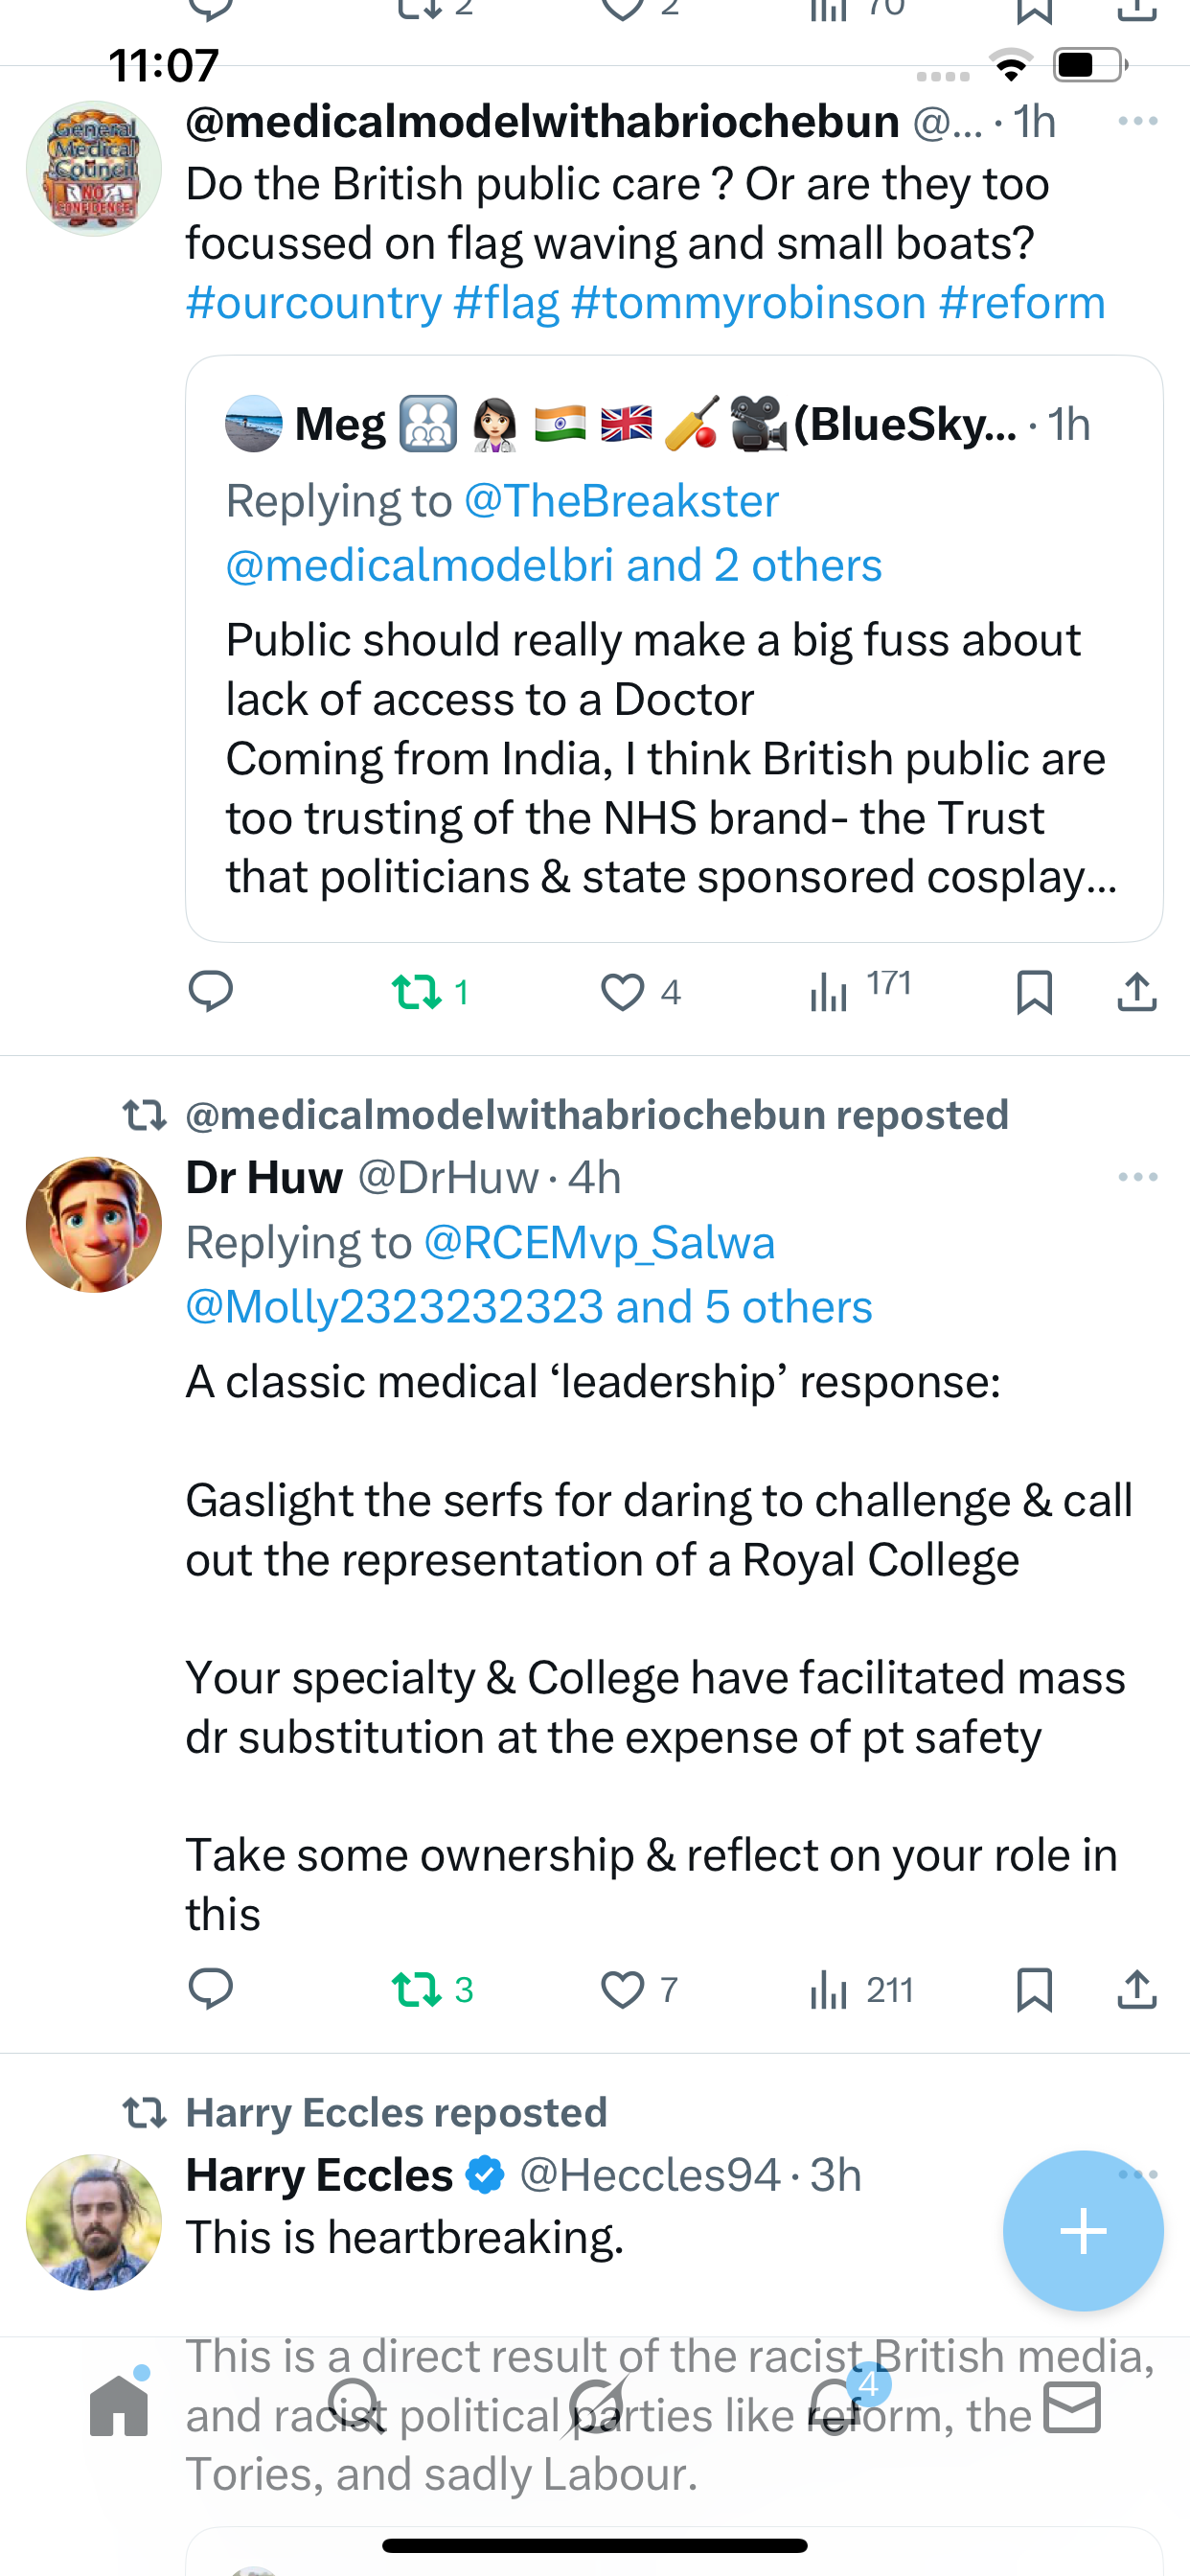This screenshot has height=2576, width=1190.
Task: Reply to Dr Huw's post
Action: pyautogui.click(x=210, y=1989)
